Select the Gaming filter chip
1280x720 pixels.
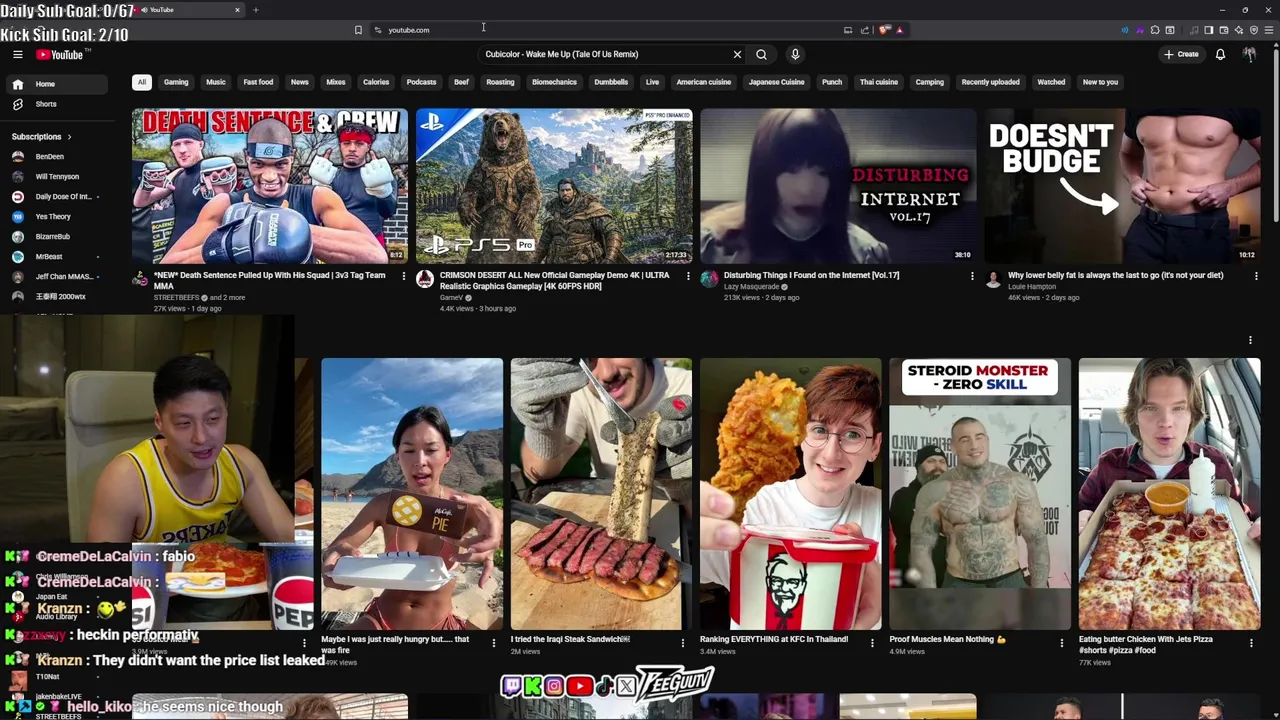pyautogui.click(x=176, y=82)
